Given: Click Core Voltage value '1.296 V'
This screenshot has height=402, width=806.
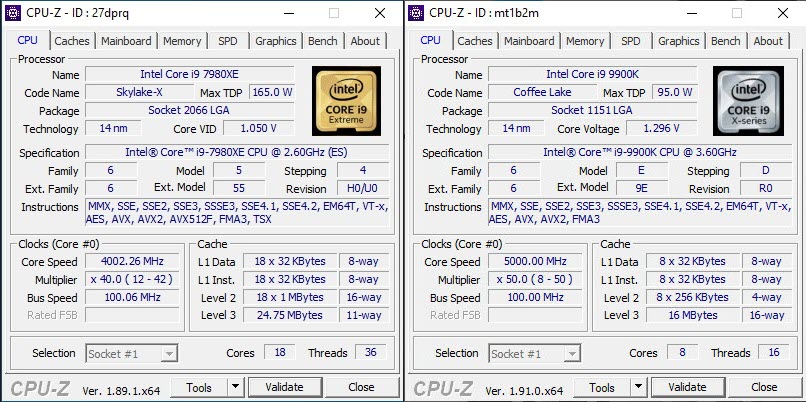Looking at the screenshot, I should [x=662, y=128].
